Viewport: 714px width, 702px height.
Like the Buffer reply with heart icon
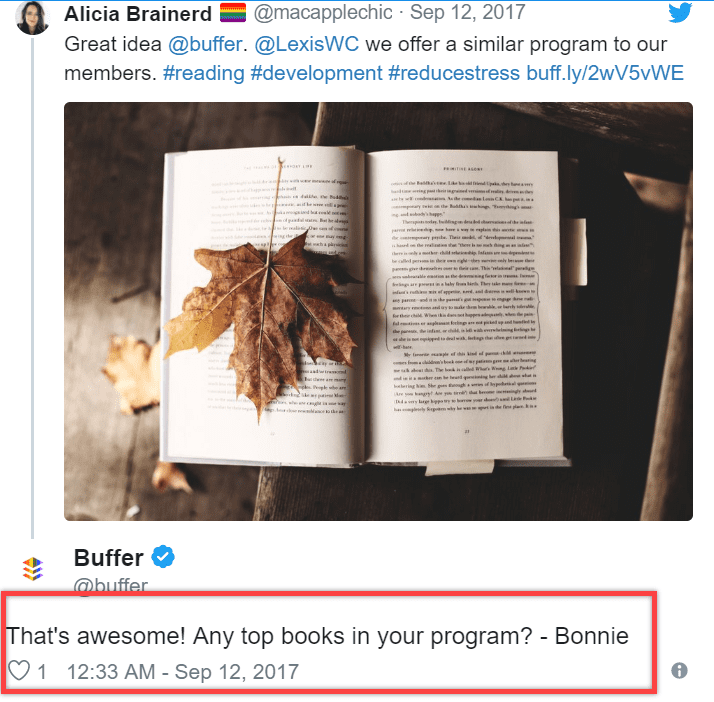click(19, 671)
